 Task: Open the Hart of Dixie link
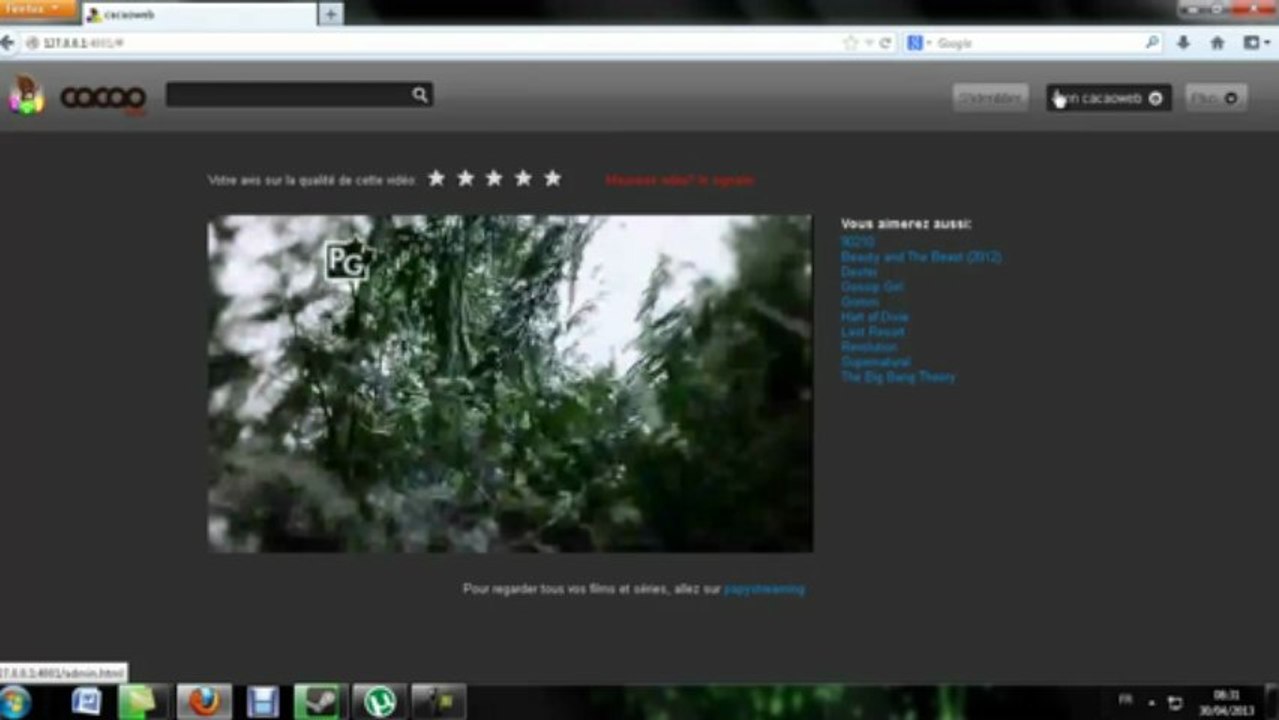pyautogui.click(x=875, y=317)
